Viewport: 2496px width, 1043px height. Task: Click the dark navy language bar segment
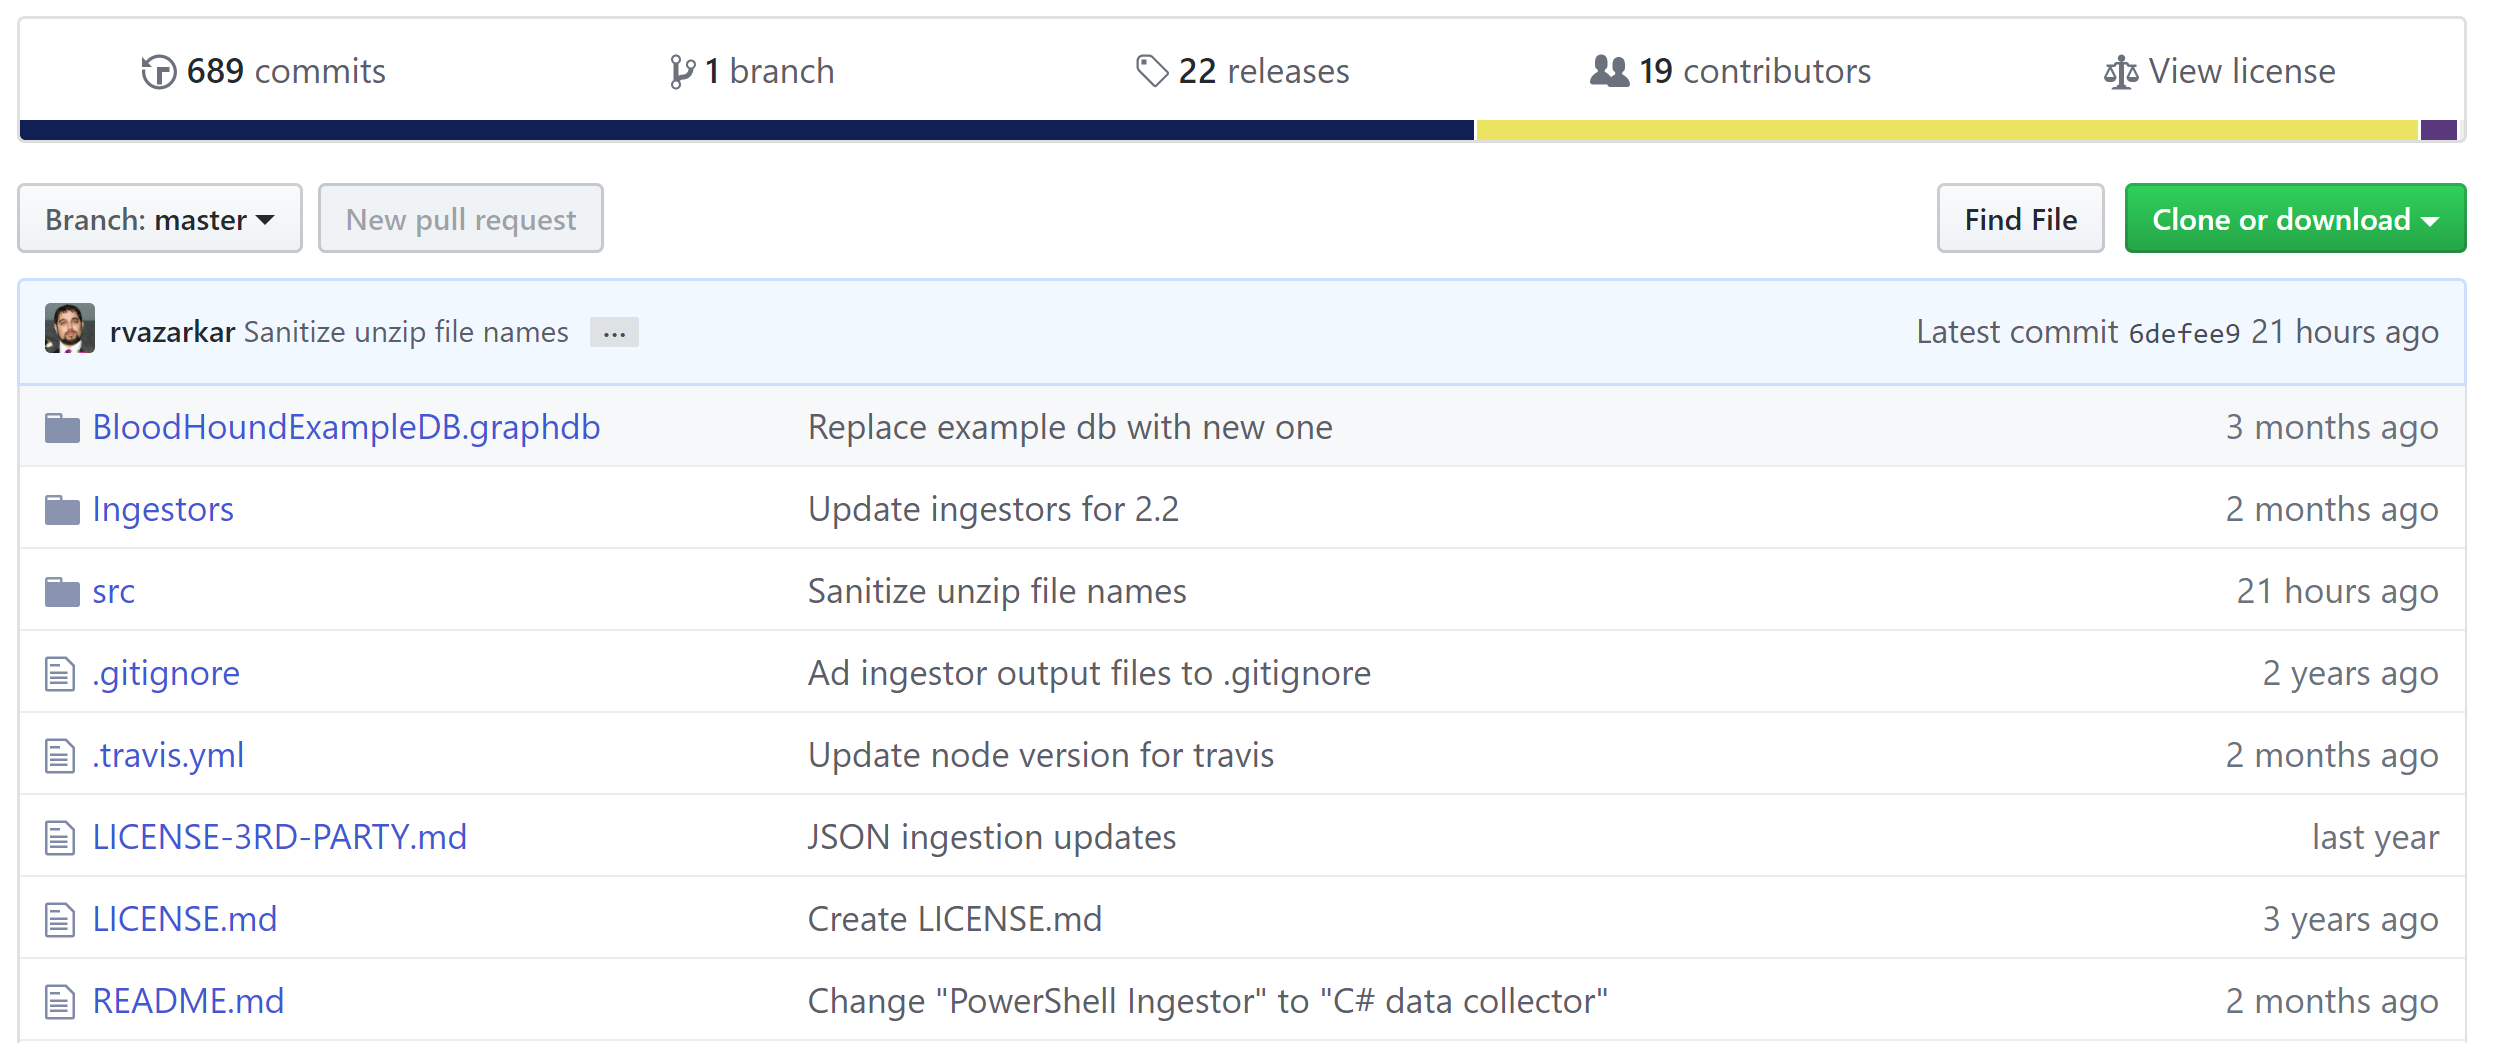coord(747,130)
